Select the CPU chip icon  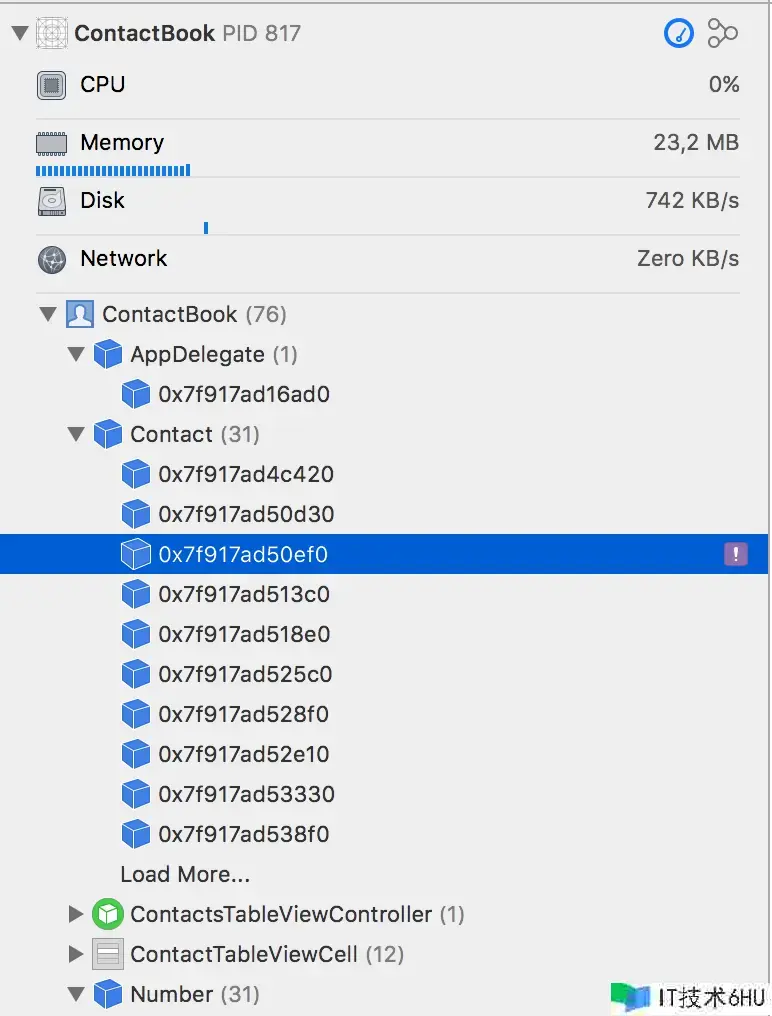pos(51,85)
